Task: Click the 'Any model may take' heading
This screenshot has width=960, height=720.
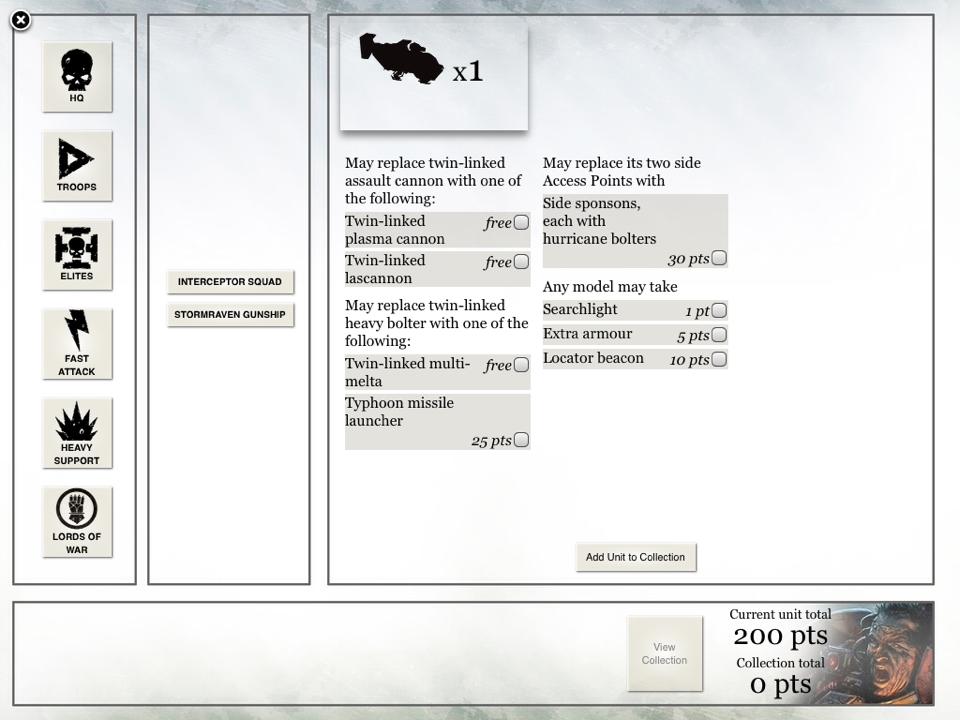Action: [610, 287]
